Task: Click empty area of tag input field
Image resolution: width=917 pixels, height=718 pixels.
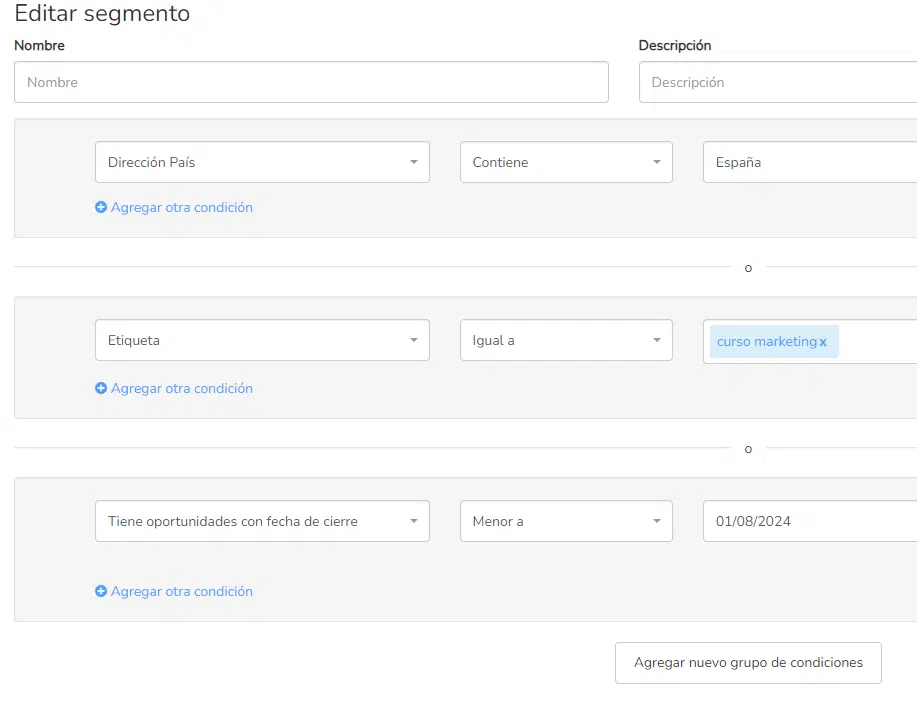Action: (877, 341)
